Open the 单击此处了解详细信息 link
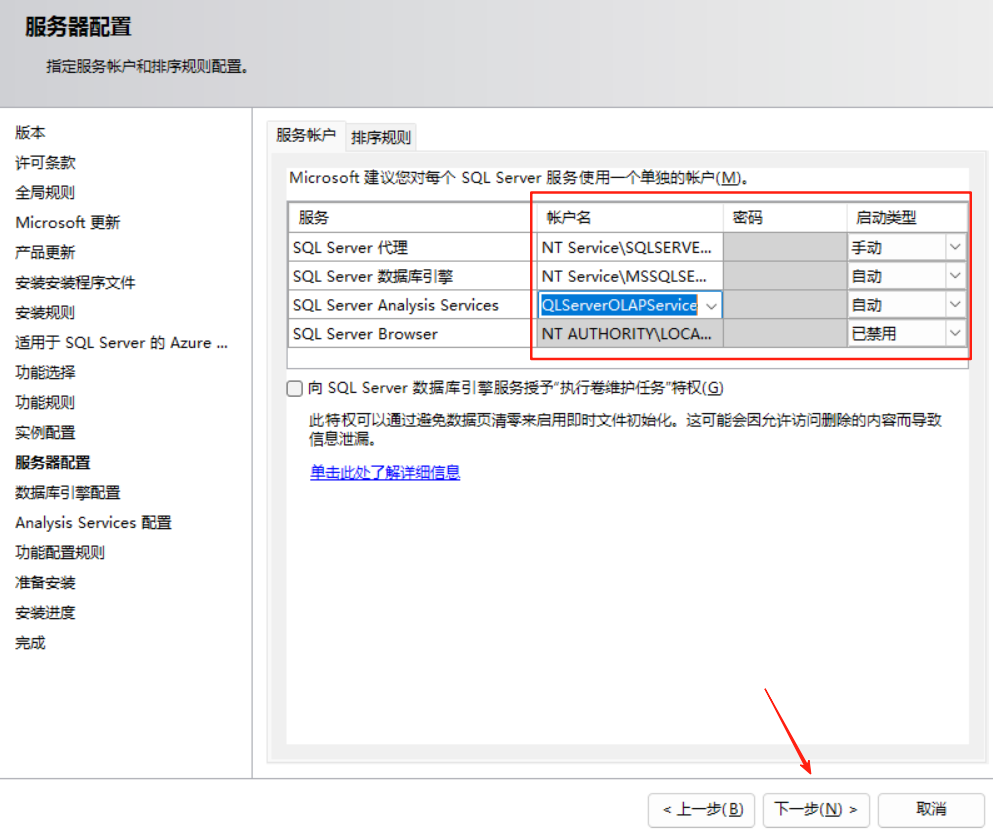The image size is (993, 836). [x=384, y=472]
